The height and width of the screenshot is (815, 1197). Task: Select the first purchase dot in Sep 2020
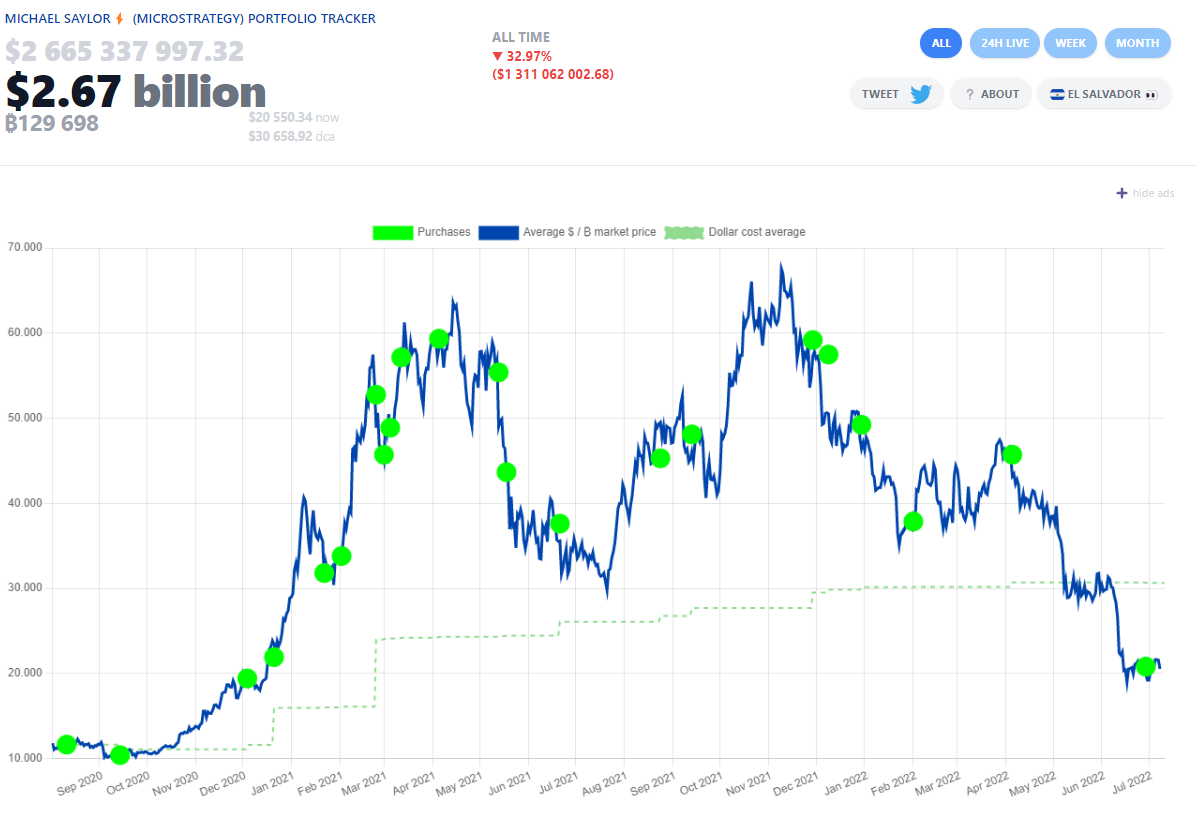pyautogui.click(x=66, y=744)
